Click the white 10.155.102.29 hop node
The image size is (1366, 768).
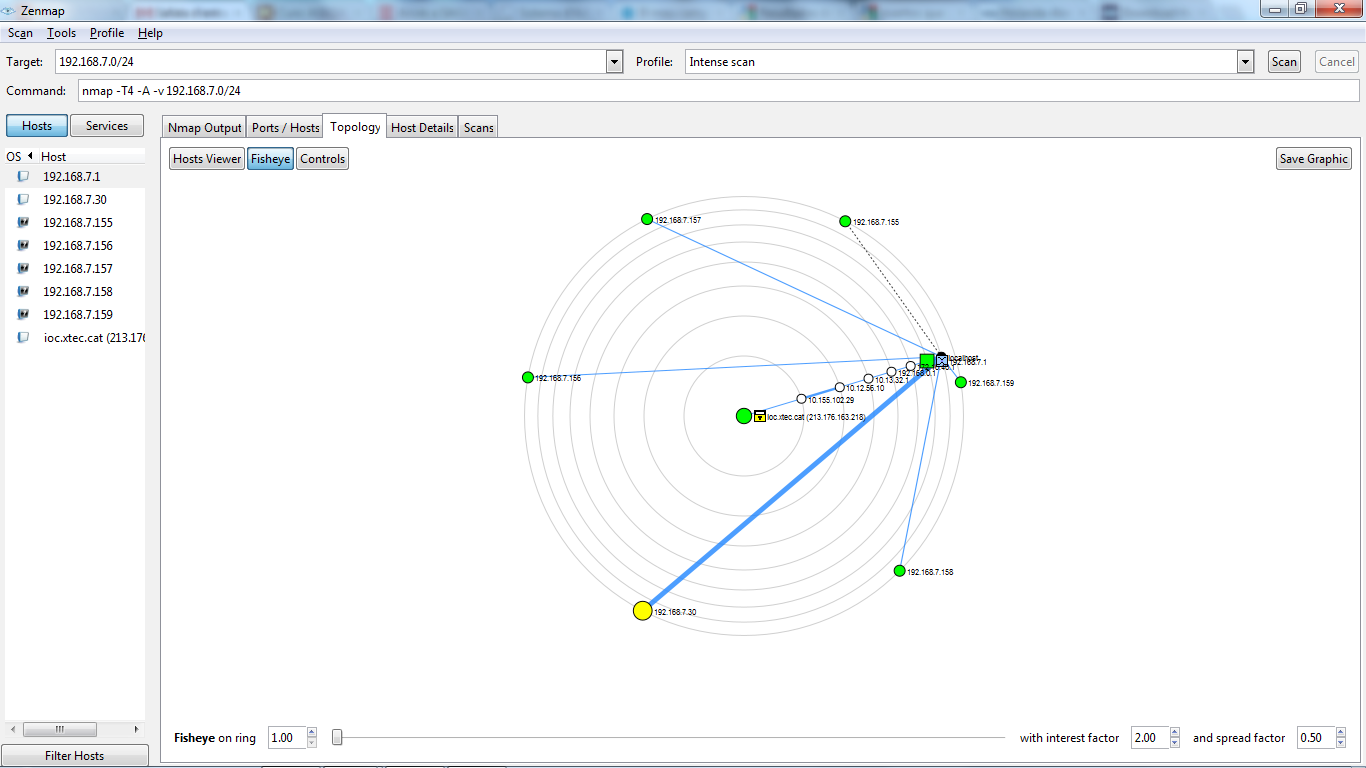coord(801,398)
